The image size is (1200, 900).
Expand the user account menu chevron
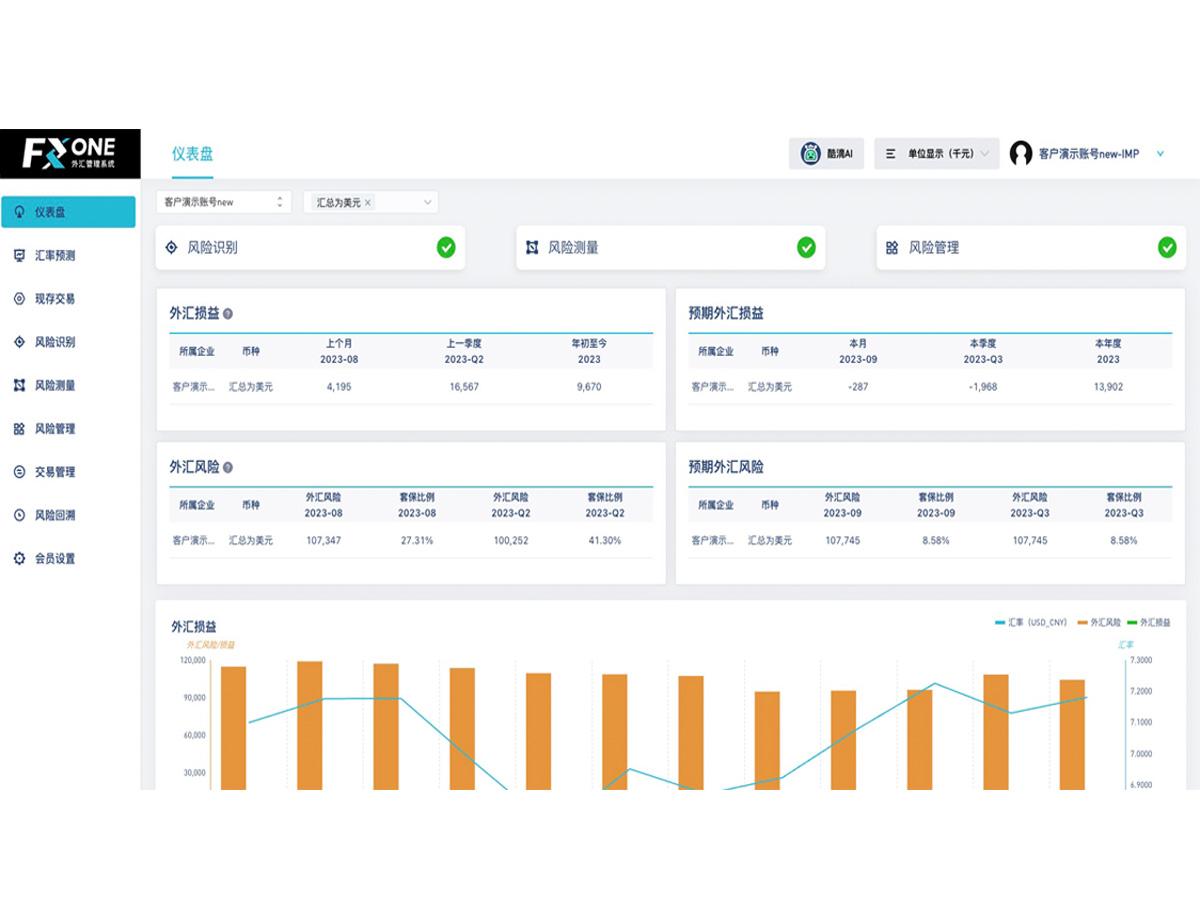pos(1160,154)
